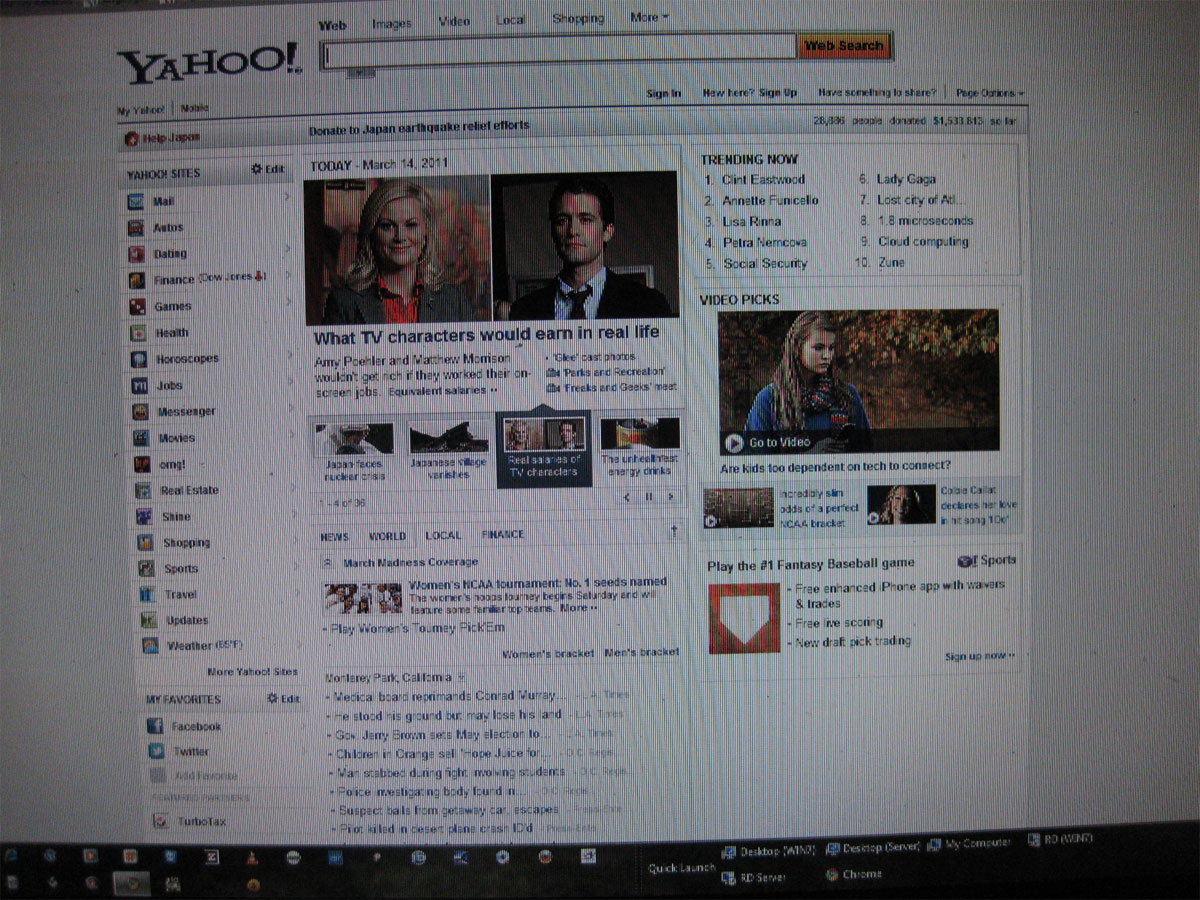Go to next Today stories page
Viewport: 1200px width, 900px height.
[x=670, y=496]
